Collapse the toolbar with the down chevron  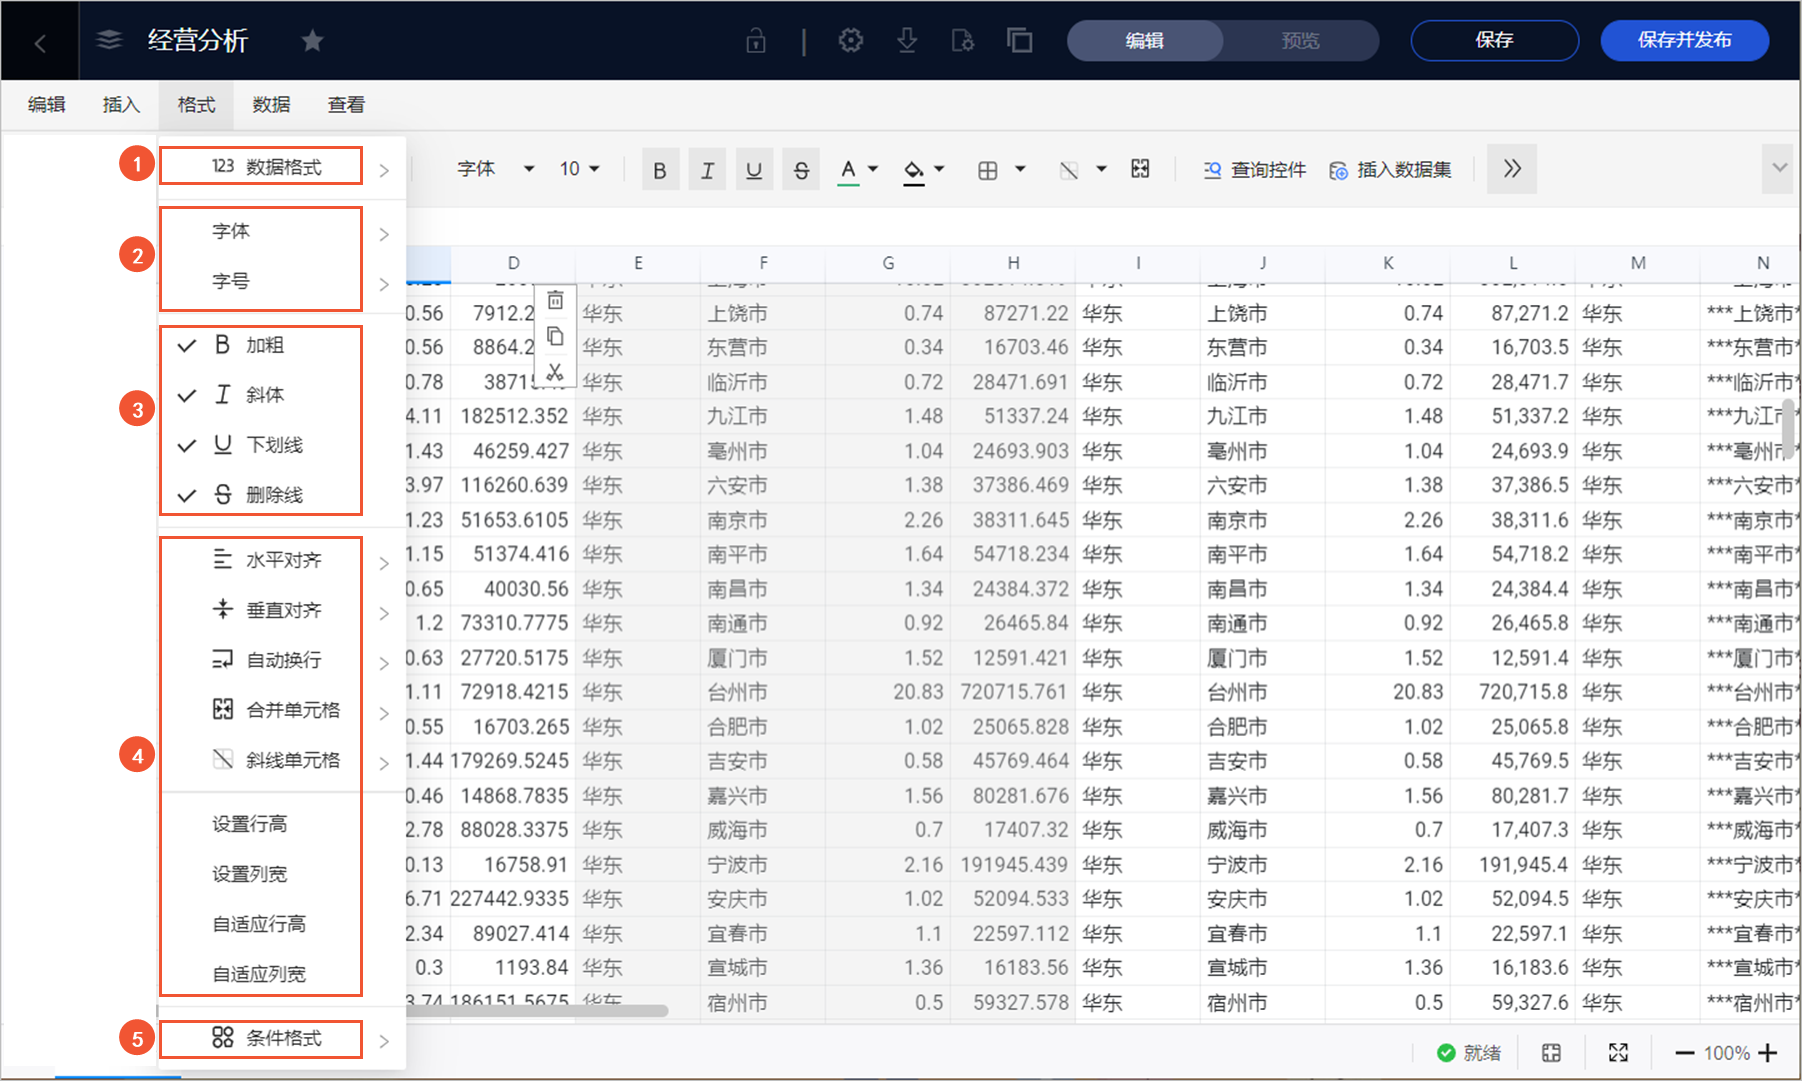click(x=1779, y=168)
